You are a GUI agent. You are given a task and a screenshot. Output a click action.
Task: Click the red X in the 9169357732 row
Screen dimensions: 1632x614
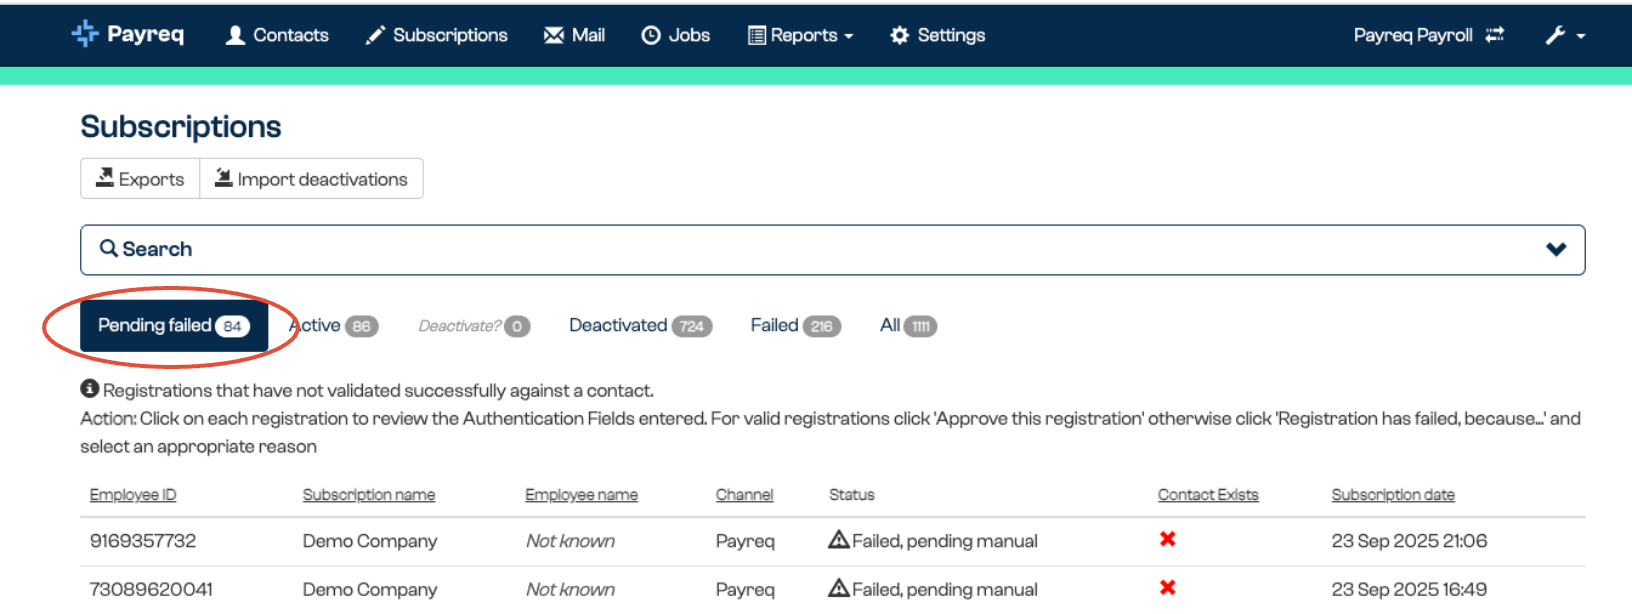(1167, 539)
